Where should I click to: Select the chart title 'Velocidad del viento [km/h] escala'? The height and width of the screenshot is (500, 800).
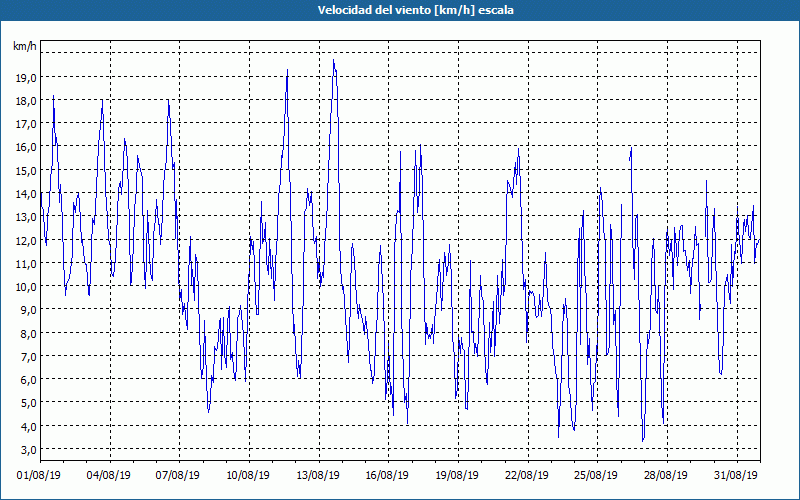pyautogui.click(x=415, y=10)
